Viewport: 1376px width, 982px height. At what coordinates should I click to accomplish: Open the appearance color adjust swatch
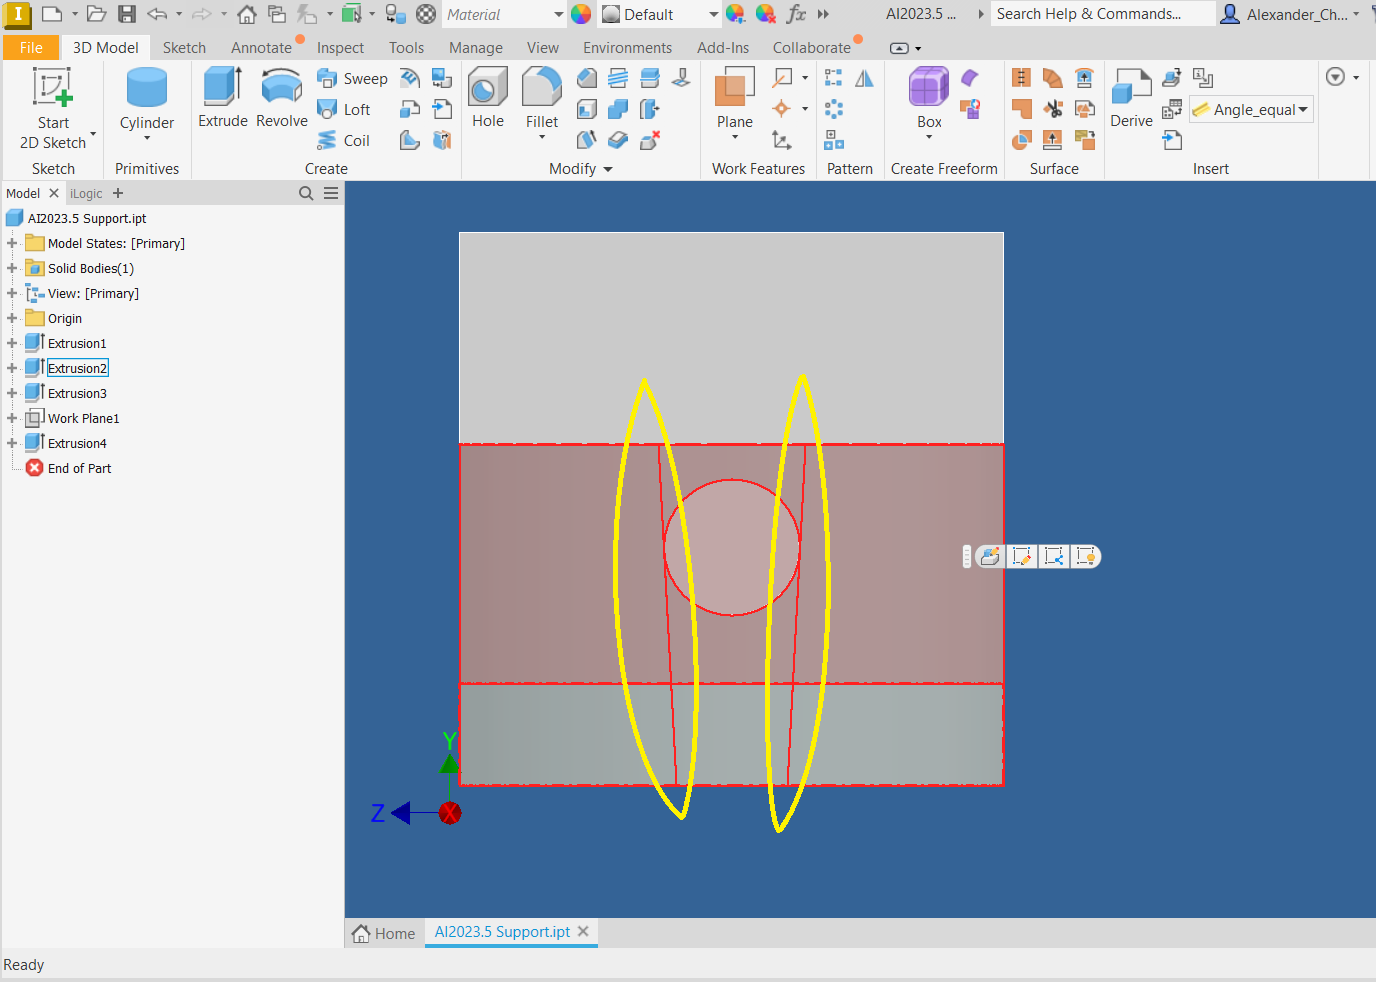[733, 16]
